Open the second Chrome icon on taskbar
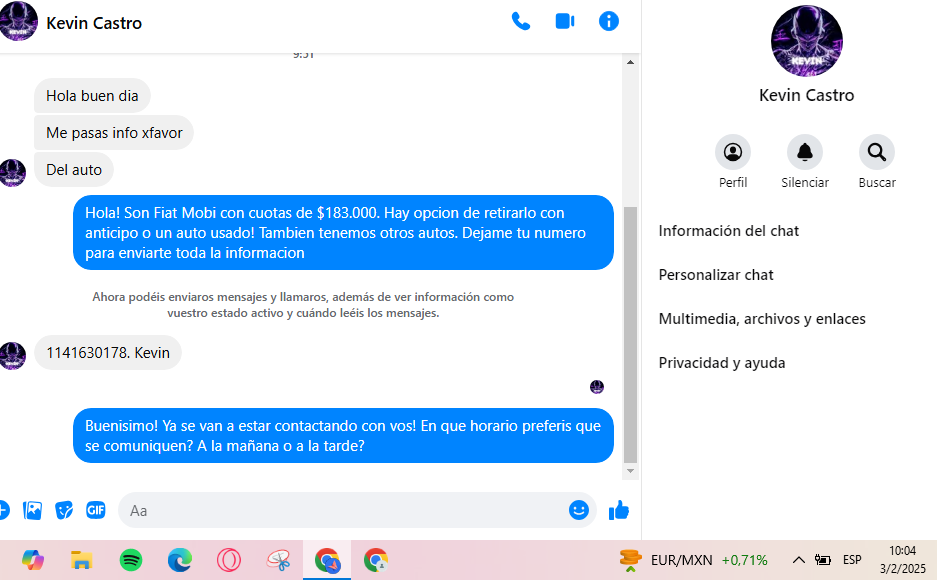 point(376,560)
